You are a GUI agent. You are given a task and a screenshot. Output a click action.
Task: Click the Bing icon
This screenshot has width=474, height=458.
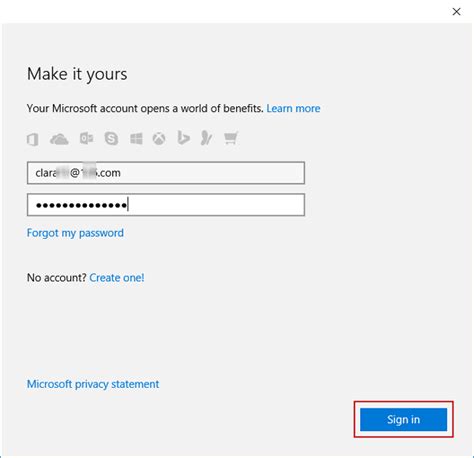point(183,138)
